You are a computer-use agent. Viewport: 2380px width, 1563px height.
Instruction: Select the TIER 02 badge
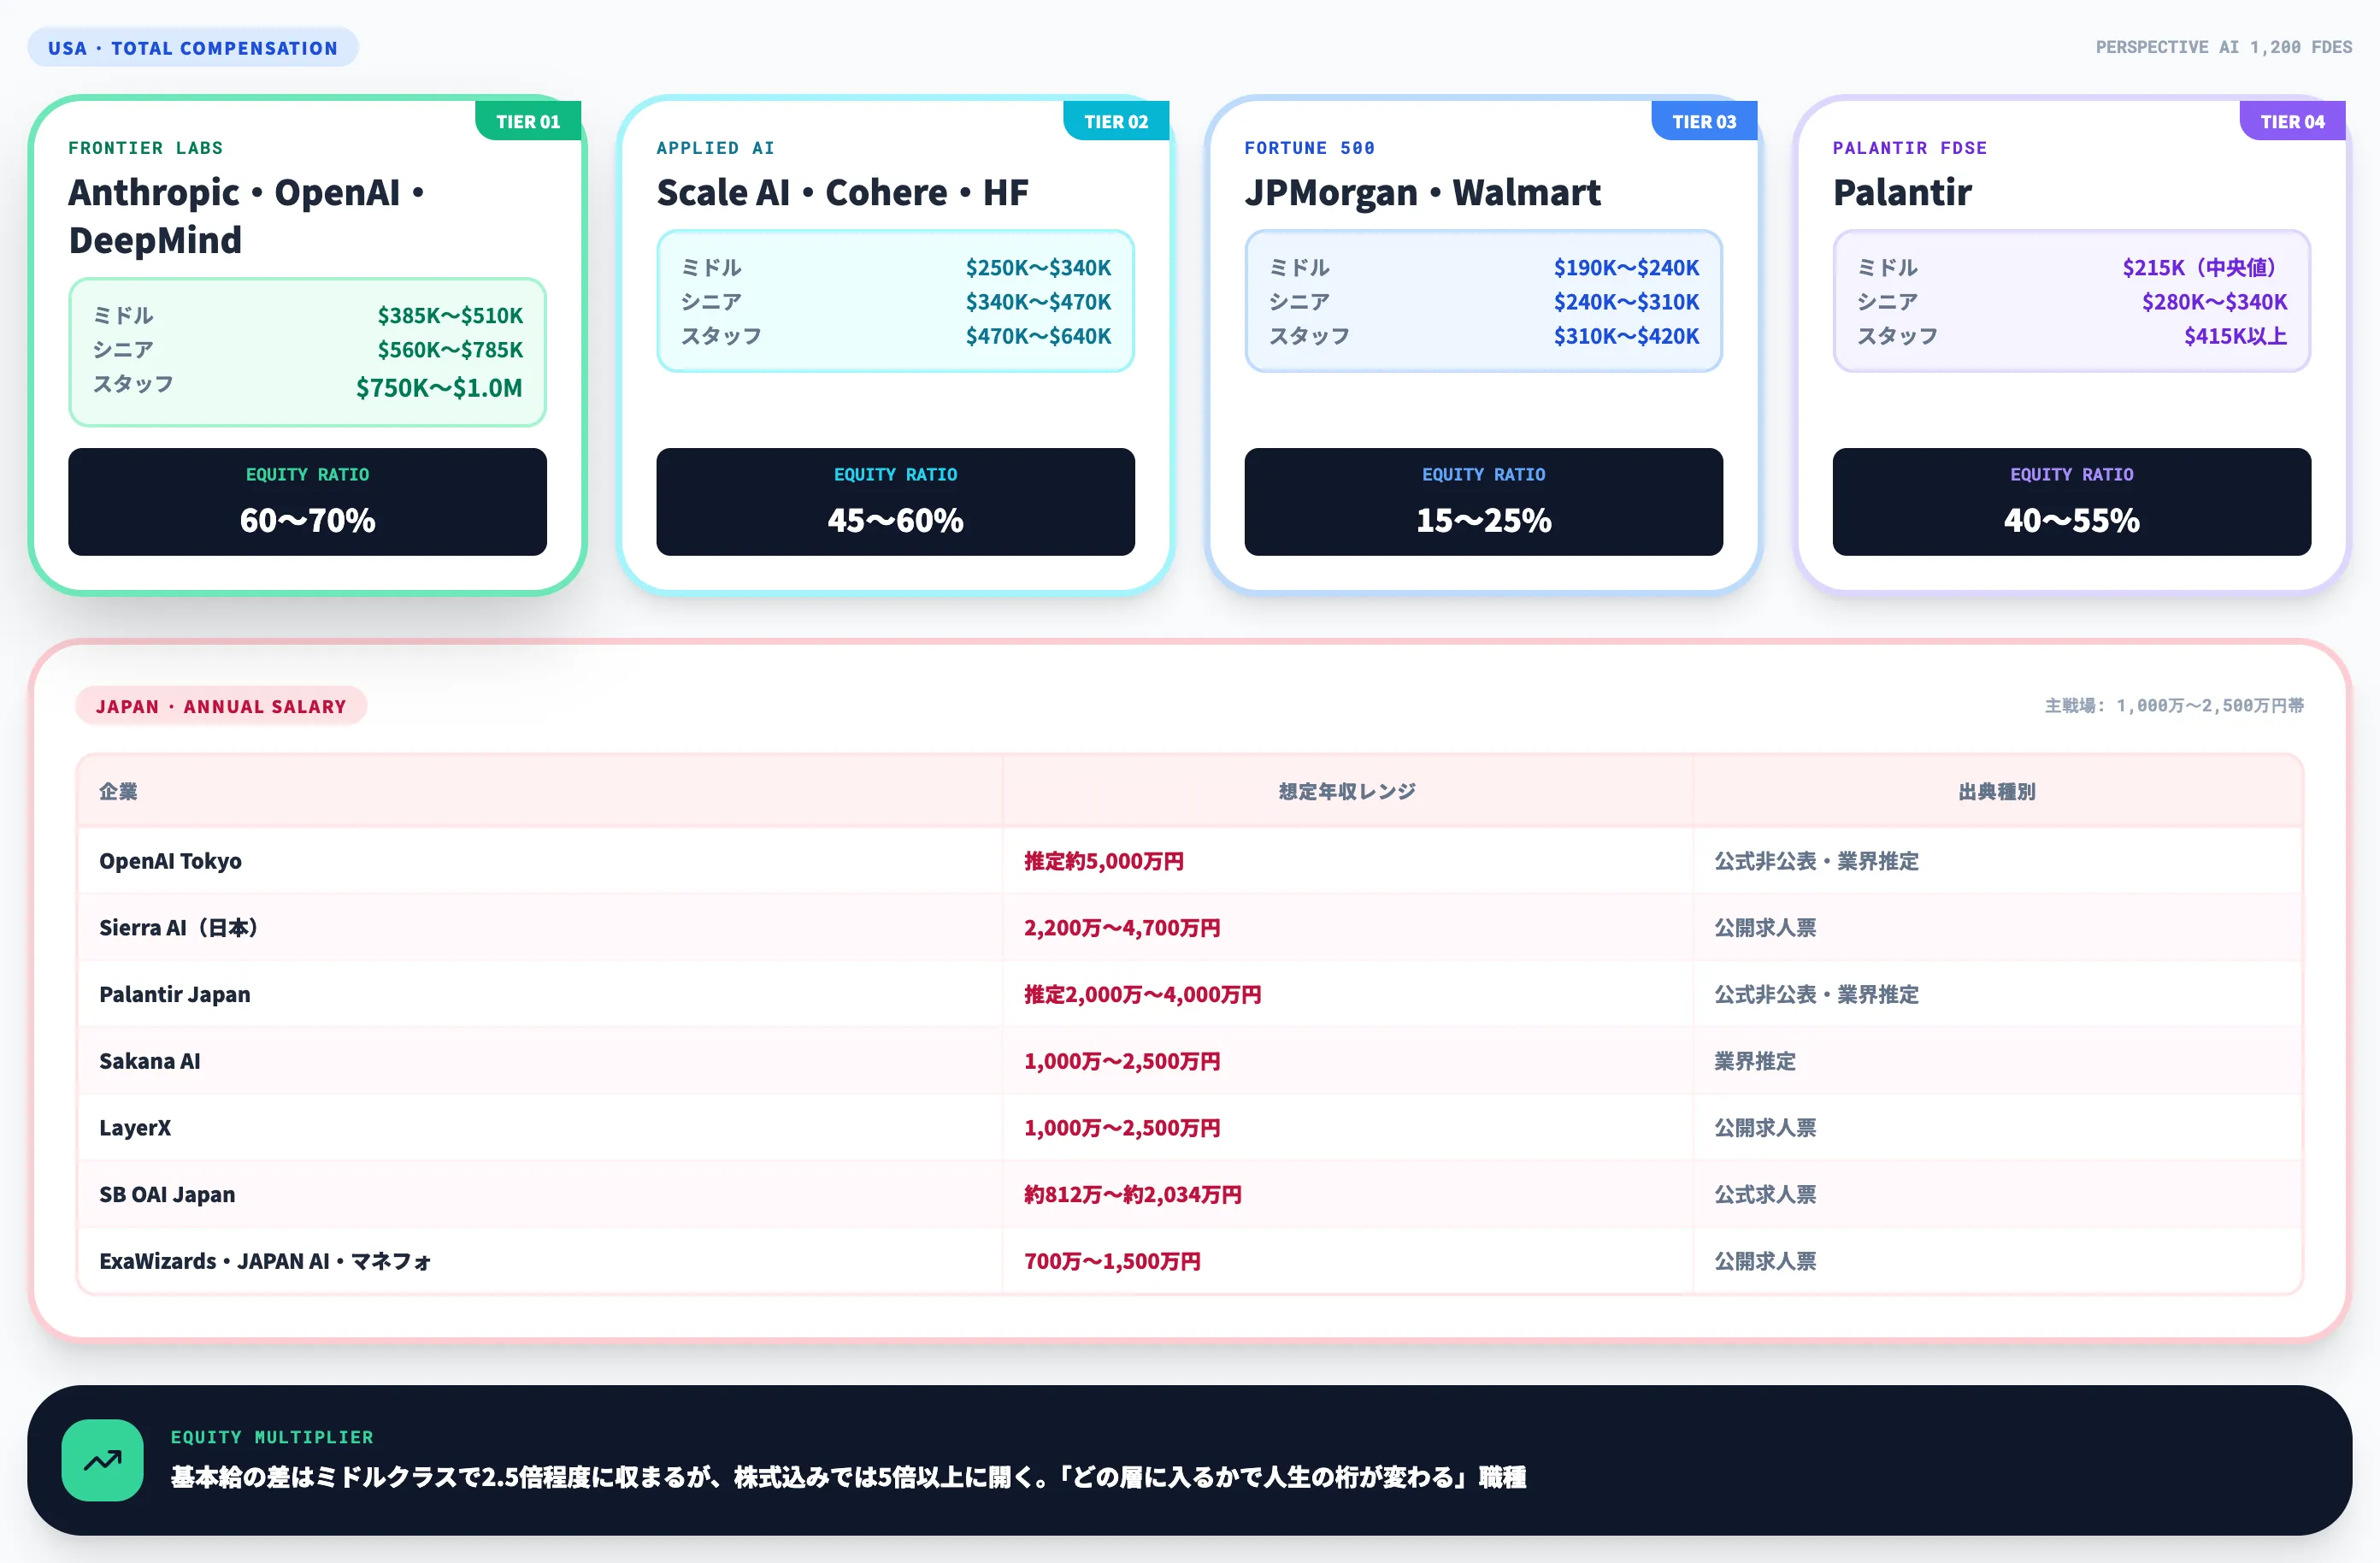tap(1116, 121)
